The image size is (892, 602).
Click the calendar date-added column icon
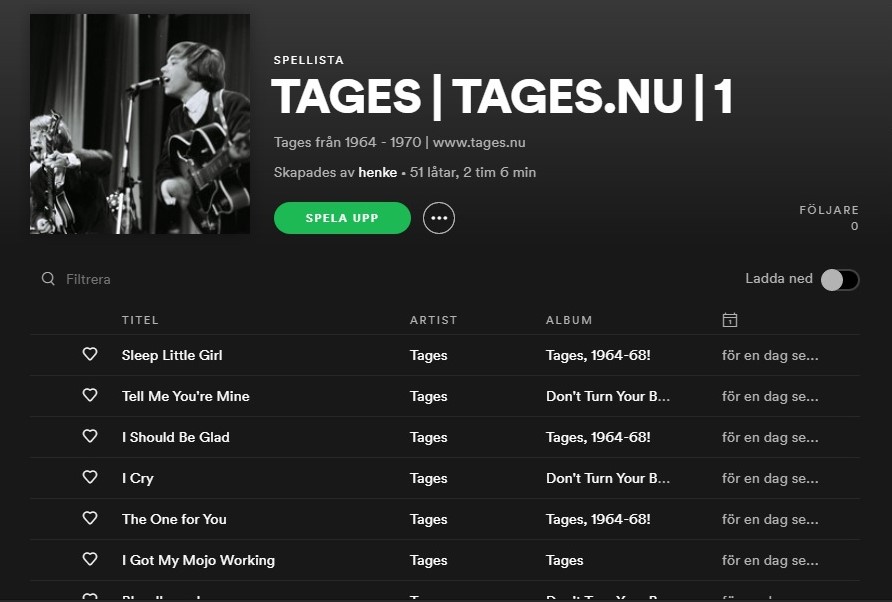point(730,320)
